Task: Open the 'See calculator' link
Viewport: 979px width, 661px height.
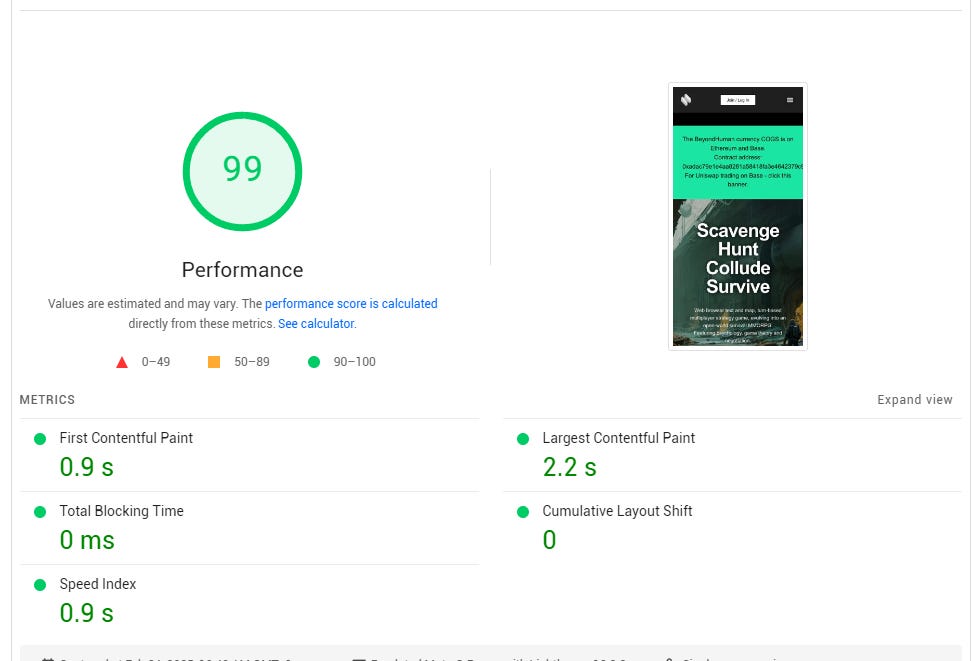Action: (316, 323)
